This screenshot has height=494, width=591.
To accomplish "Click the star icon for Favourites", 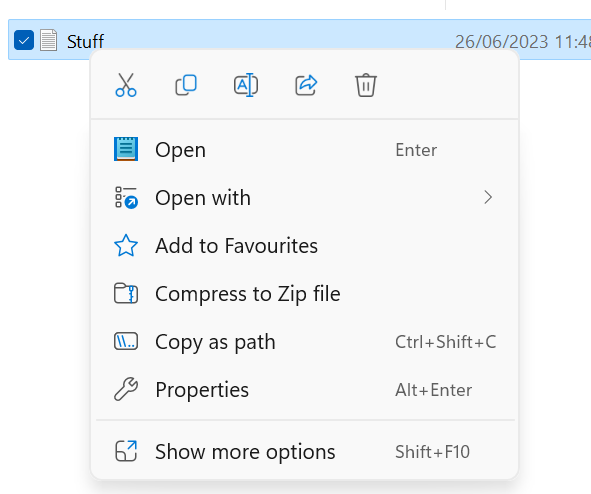I will [x=126, y=245].
